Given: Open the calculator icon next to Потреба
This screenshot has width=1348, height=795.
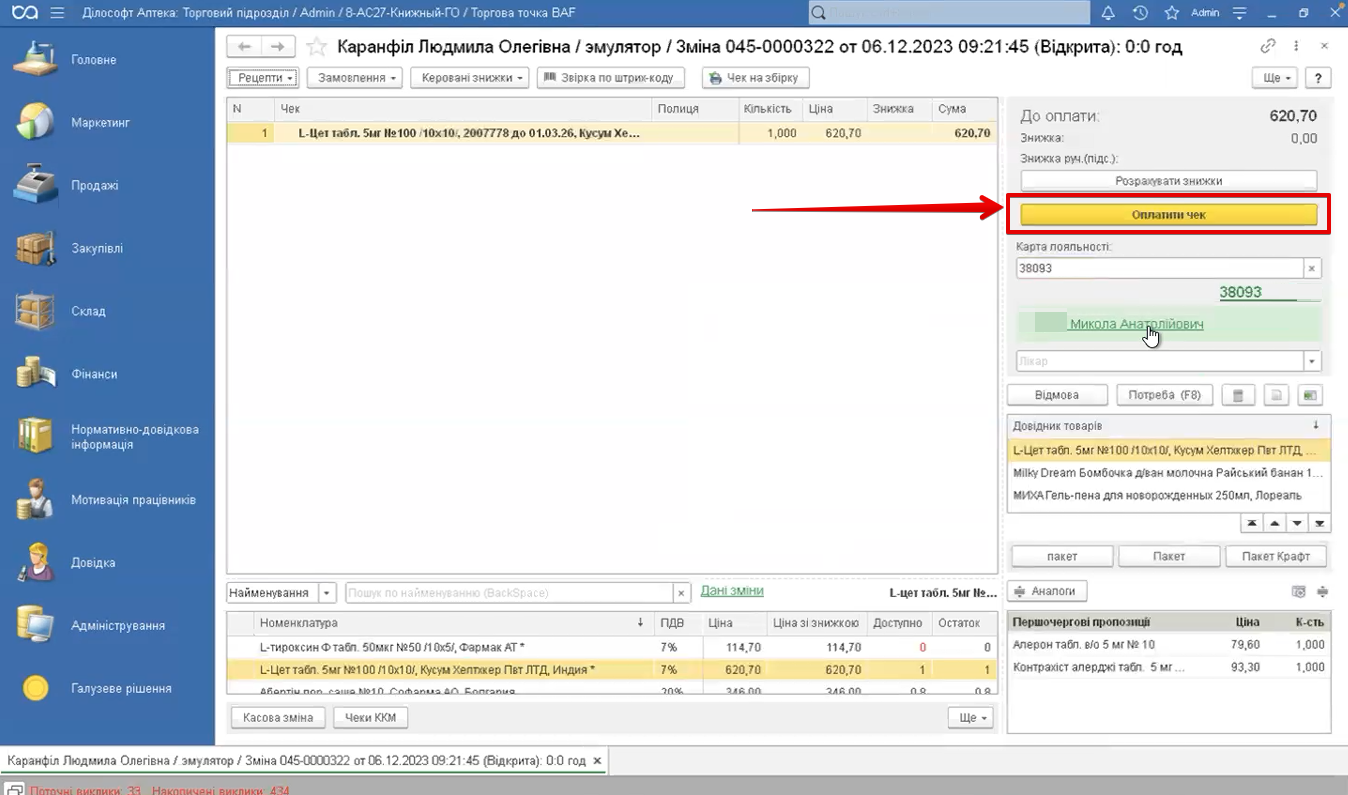Looking at the screenshot, I should (1238, 395).
